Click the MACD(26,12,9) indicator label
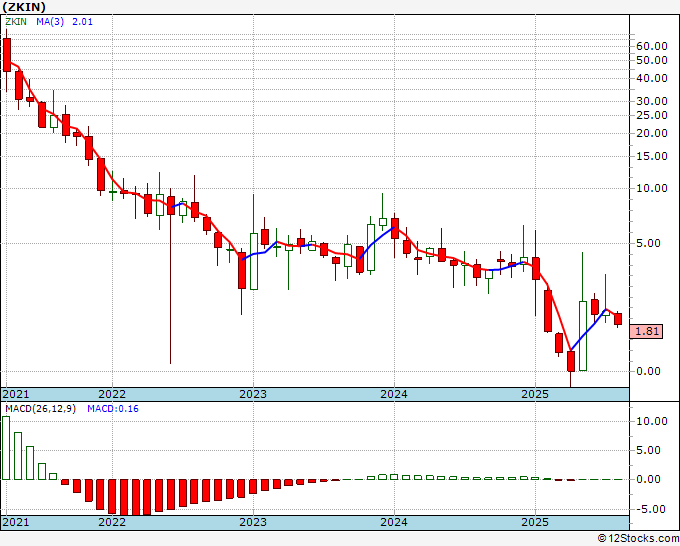 click(40, 409)
